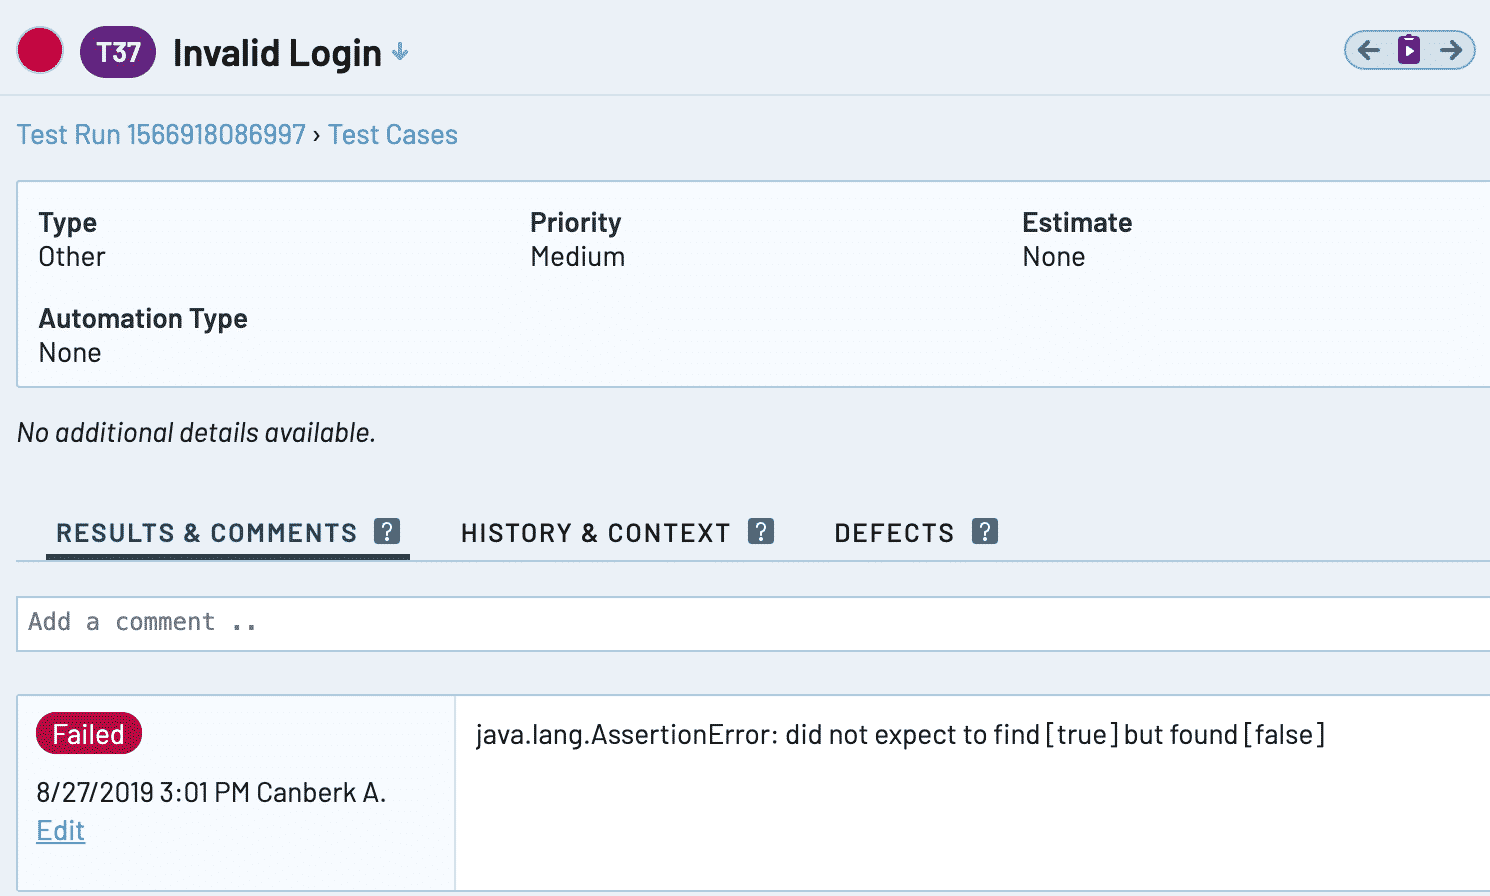Click the Invalid Login title
The height and width of the screenshot is (896, 1490).
click(277, 53)
